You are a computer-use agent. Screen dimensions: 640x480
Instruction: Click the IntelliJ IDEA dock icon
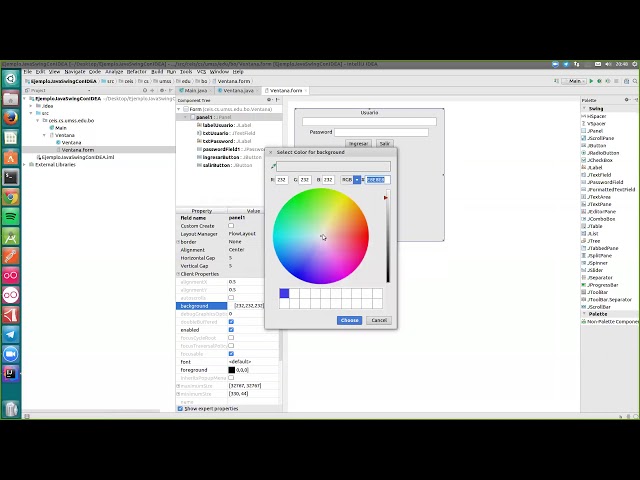(11, 374)
